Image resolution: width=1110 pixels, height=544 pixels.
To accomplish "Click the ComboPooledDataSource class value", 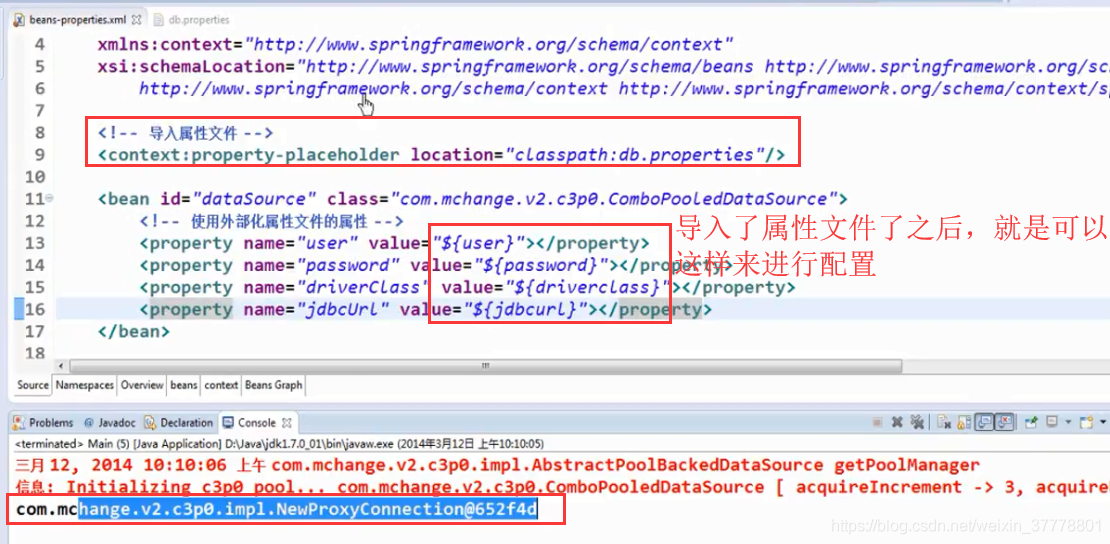I will [x=614, y=199].
